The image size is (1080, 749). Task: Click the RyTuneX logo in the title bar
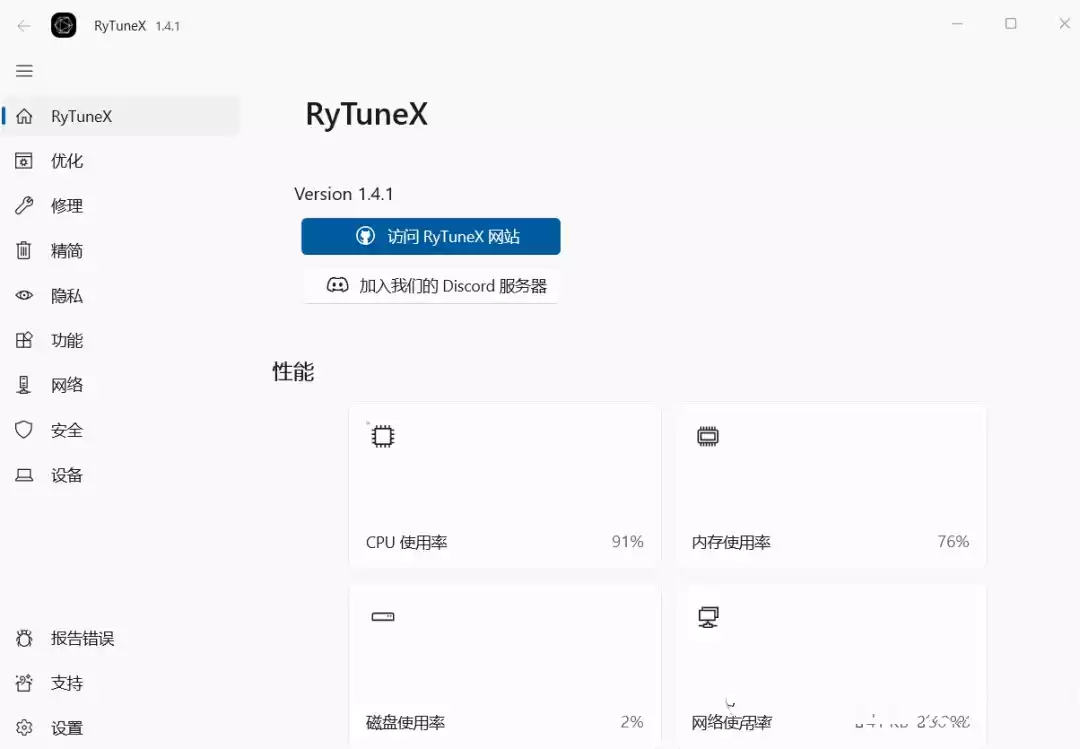point(63,24)
